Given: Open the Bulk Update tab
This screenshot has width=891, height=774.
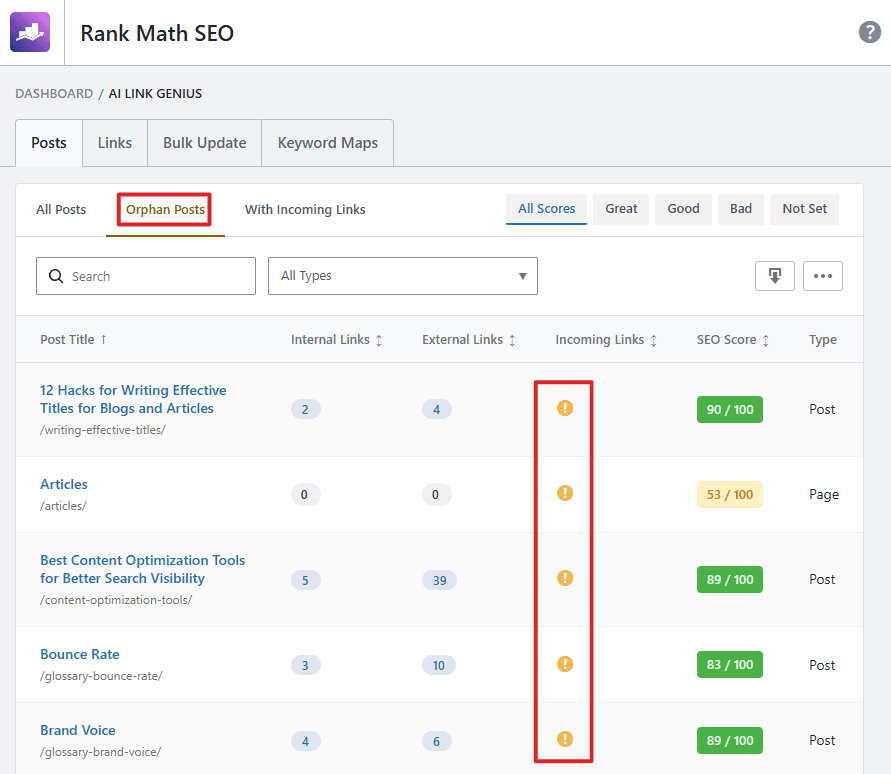Looking at the screenshot, I should pos(205,143).
